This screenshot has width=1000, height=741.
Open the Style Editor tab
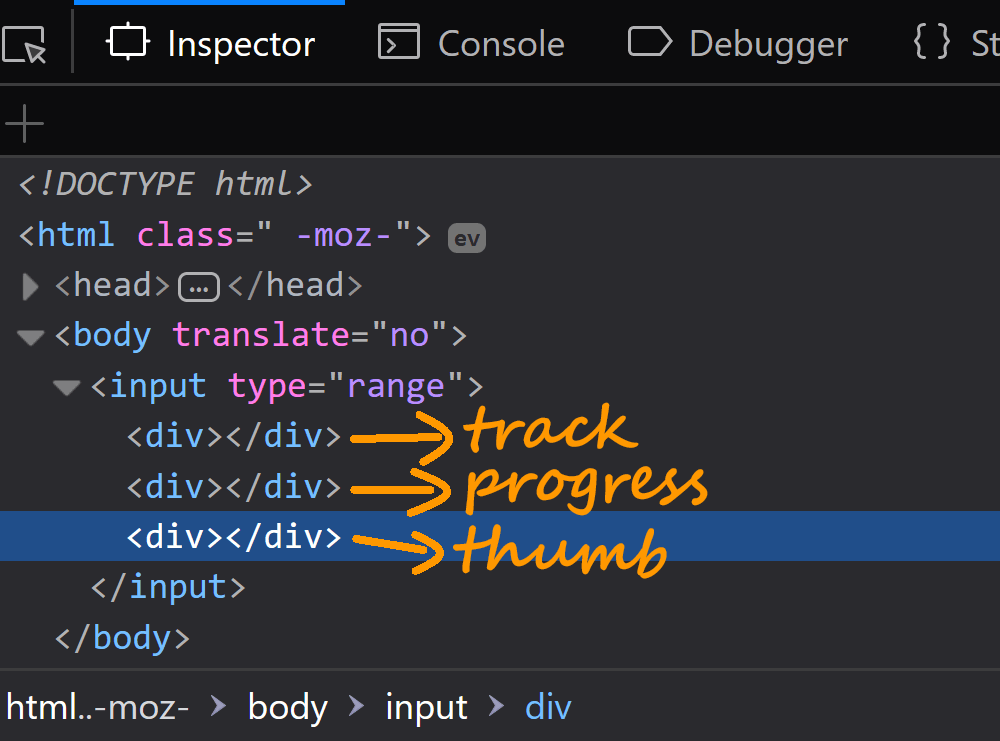(x=955, y=44)
